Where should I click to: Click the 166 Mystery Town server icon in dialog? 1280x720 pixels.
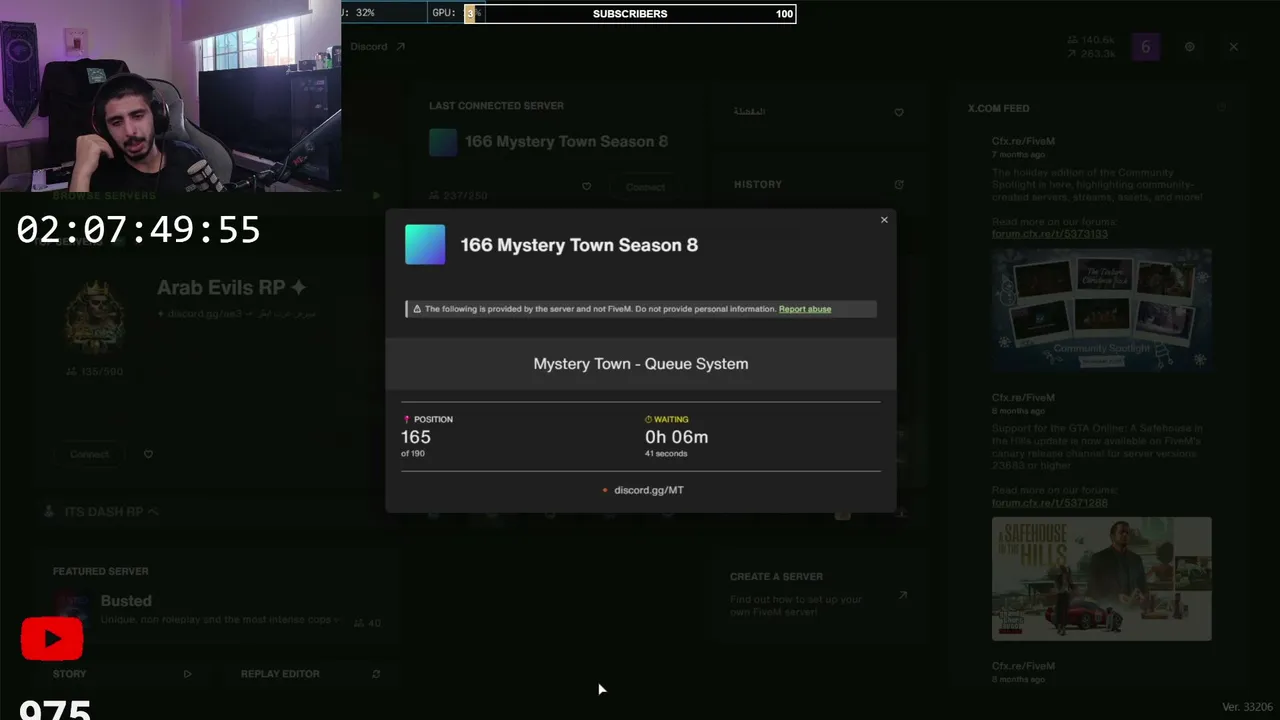(x=425, y=245)
